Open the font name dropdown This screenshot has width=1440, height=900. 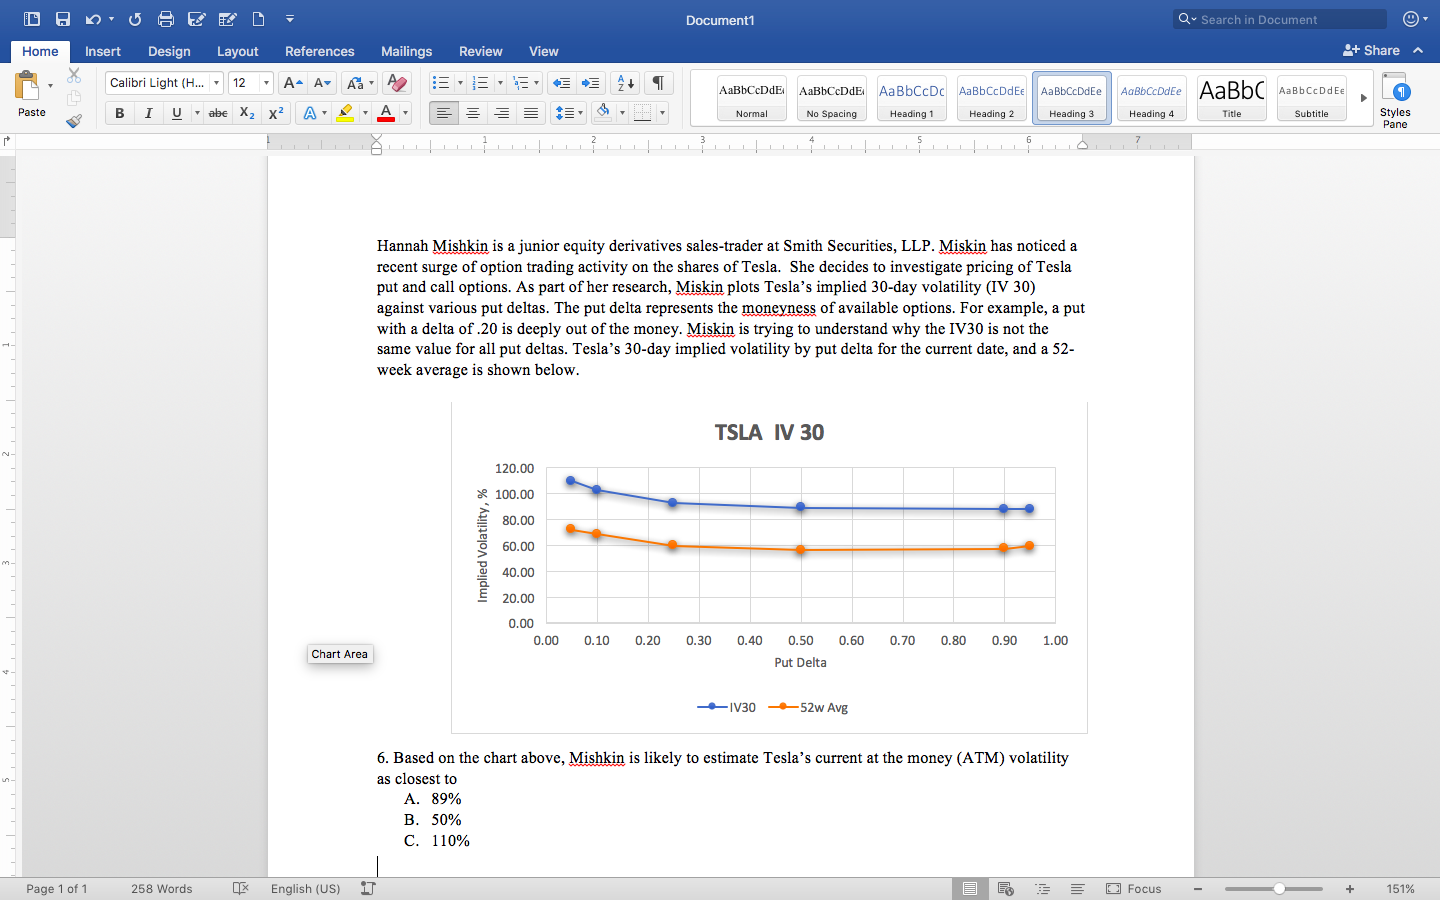click(x=216, y=83)
